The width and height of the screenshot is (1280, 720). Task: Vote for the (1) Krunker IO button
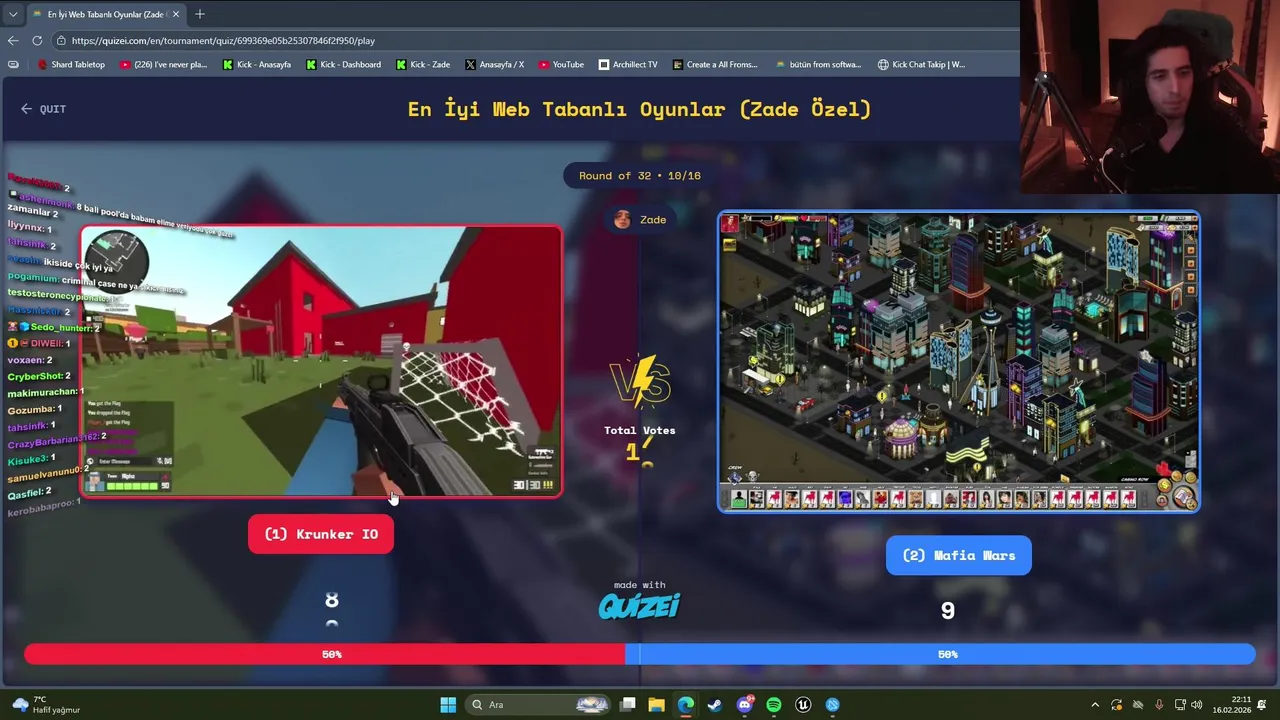[320, 534]
